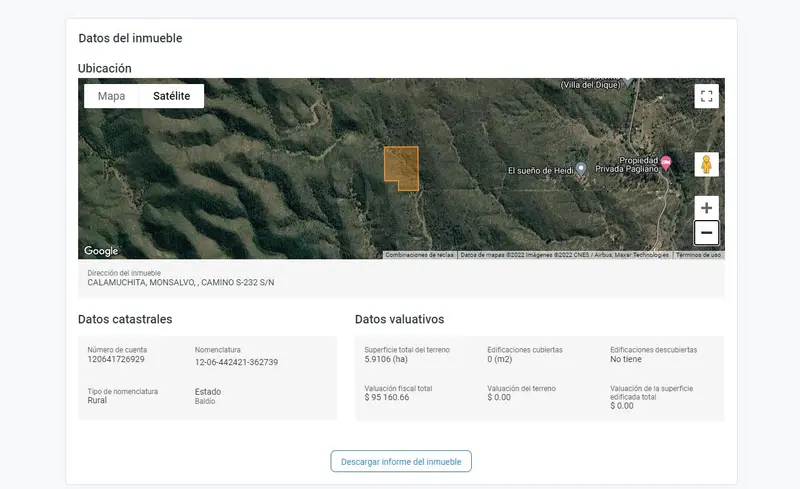This screenshot has height=489, width=800.
Task: Toggle fullscreen map view
Action: coord(706,96)
